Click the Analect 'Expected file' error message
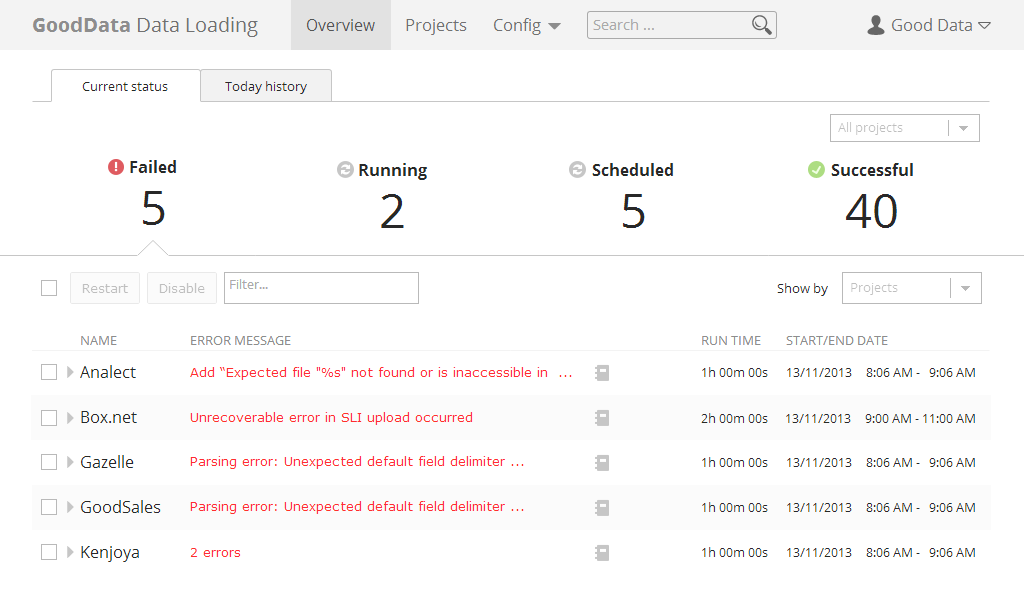Image resolution: width=1024 pixels, height=615 pixels. [381, 373]
